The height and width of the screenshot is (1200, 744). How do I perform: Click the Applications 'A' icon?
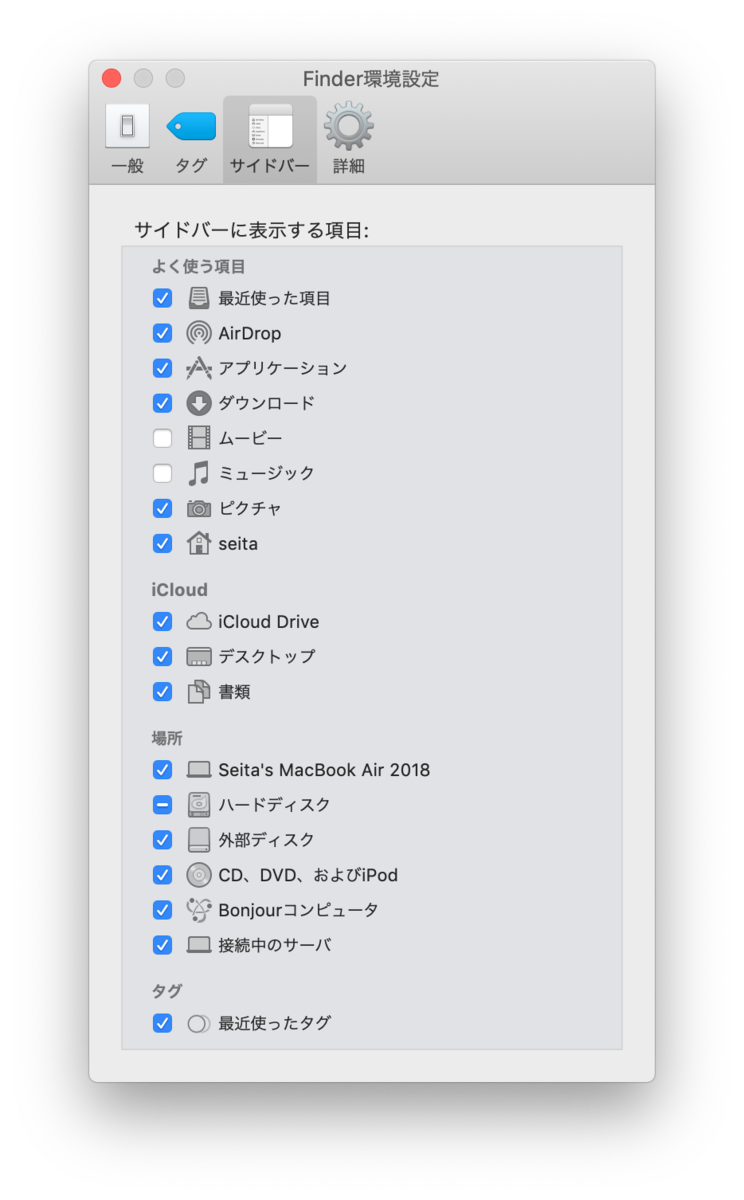click(199, 368)
